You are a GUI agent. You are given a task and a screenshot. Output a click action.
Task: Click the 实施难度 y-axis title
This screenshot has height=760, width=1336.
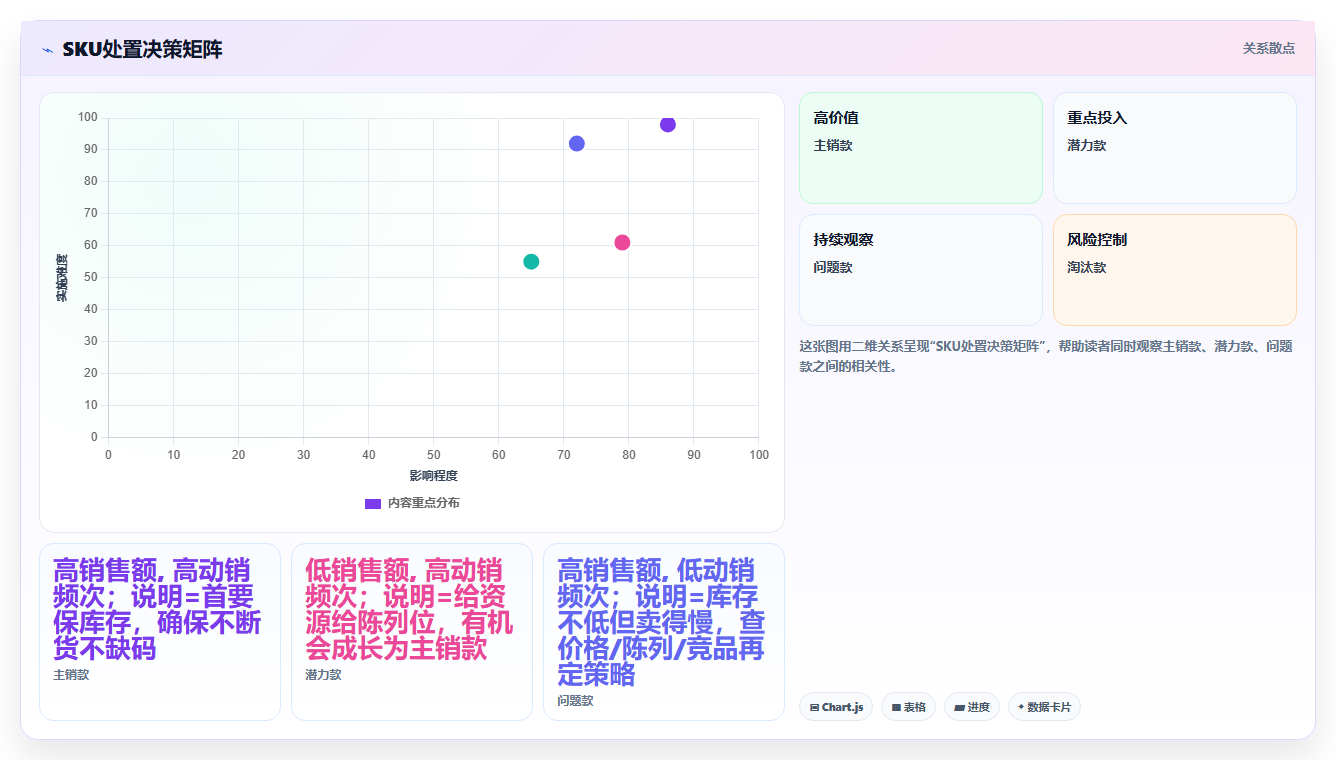62,278
